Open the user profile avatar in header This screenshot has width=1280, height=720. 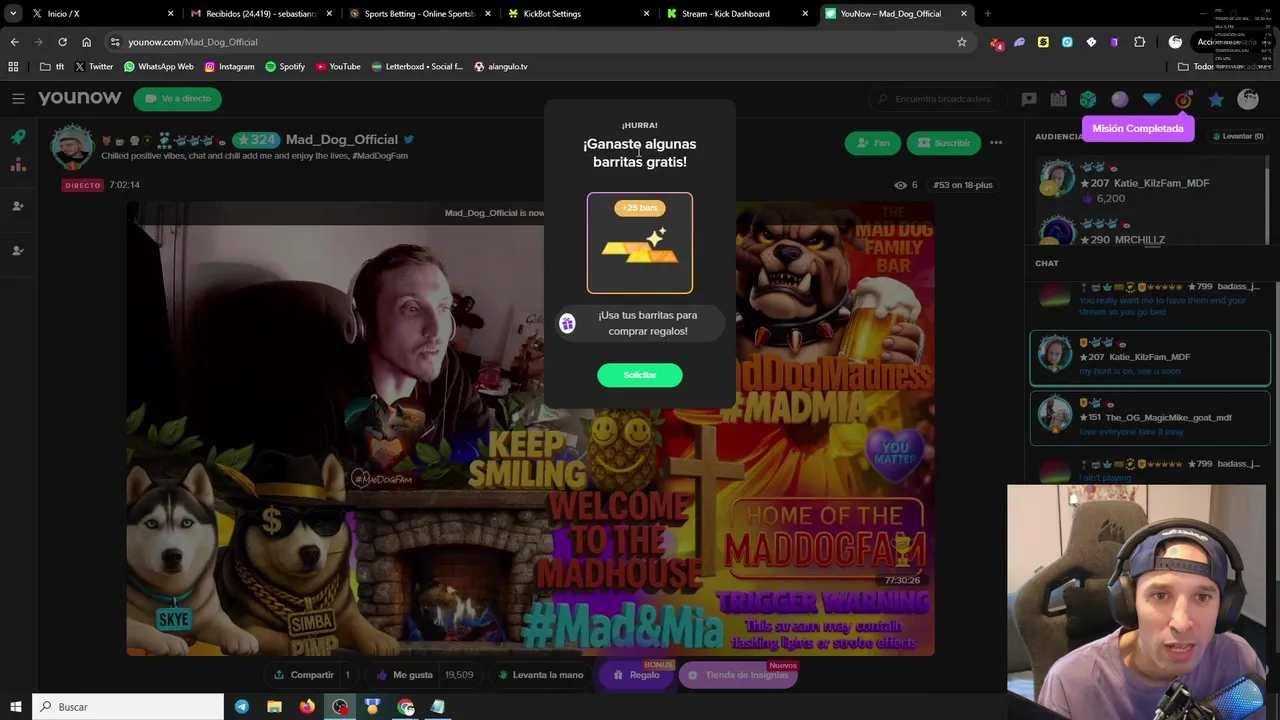point(1248,99)
